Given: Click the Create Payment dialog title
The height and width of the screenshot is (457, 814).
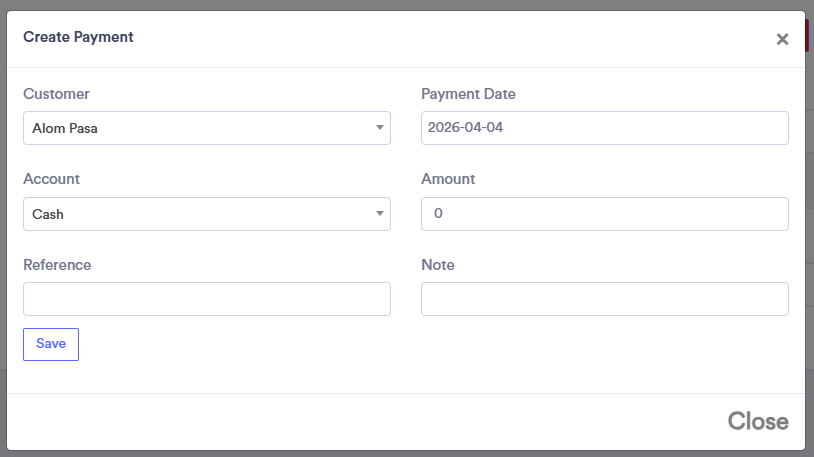Looking at the screenshot, I should point(78,37).
